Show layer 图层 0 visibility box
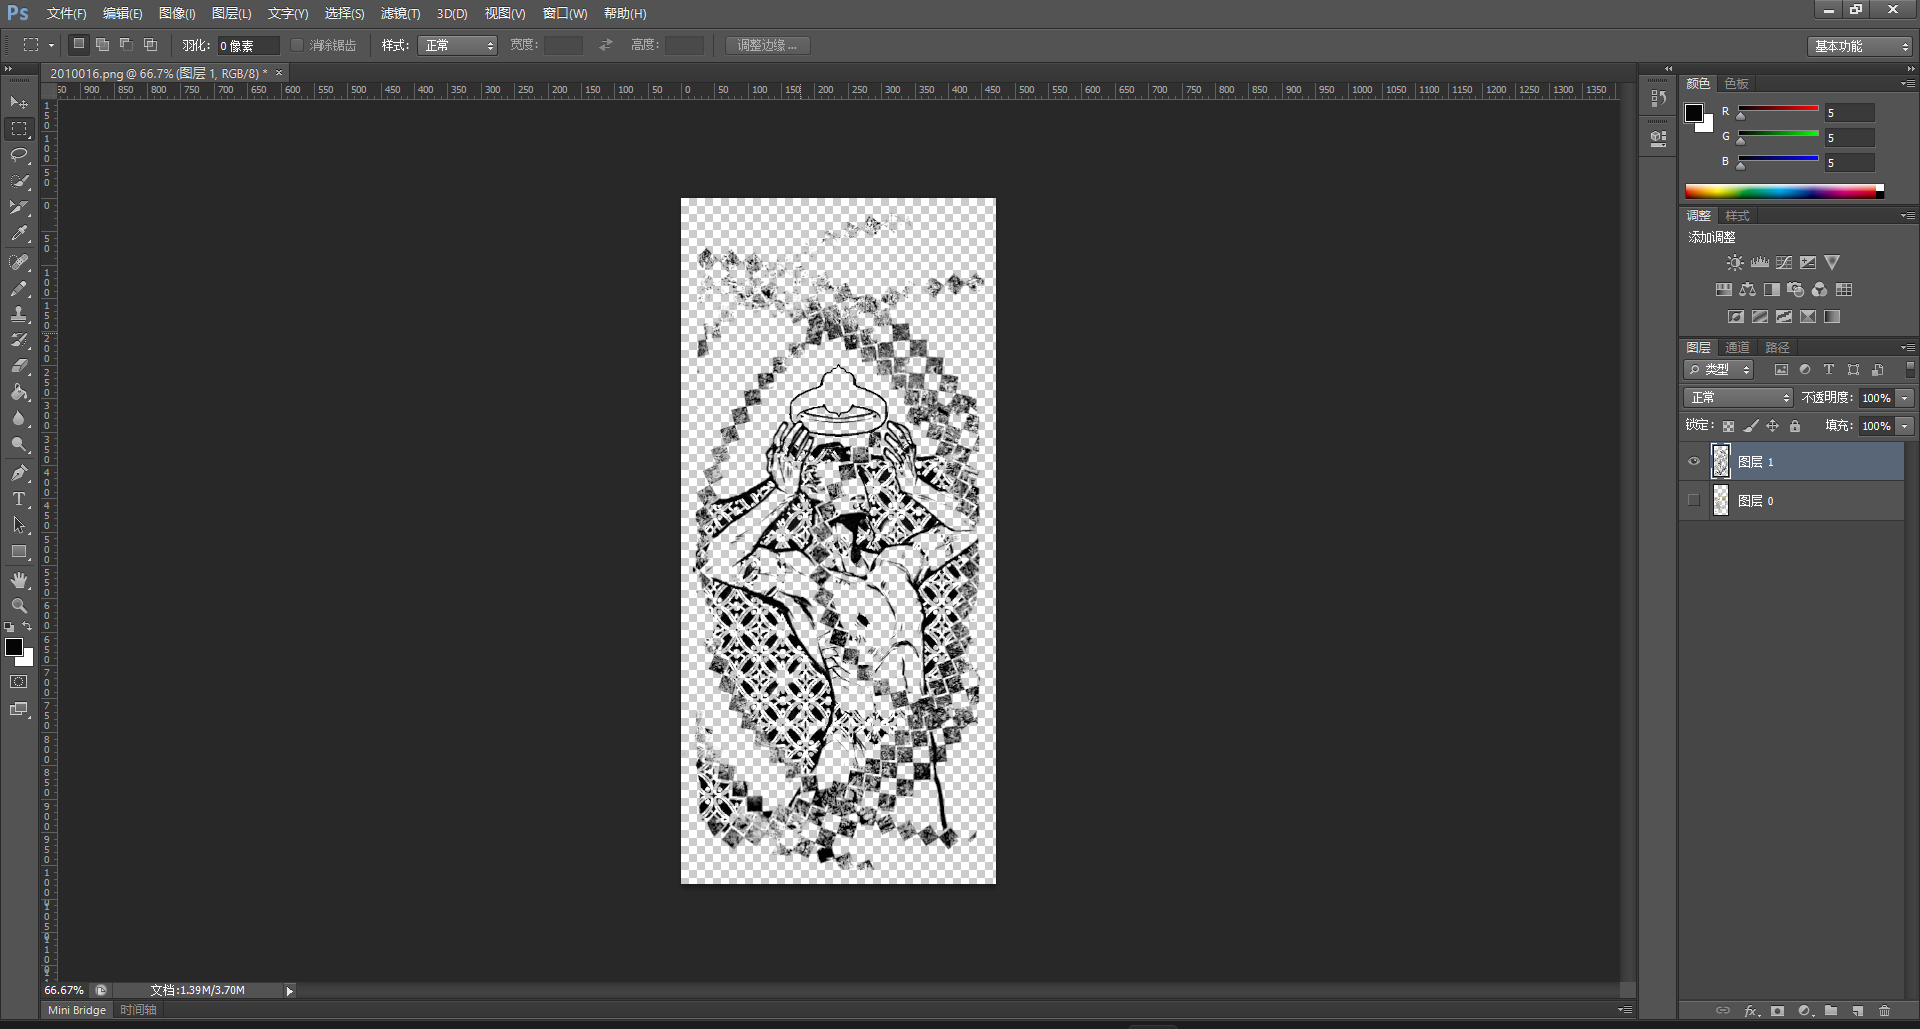The height and width of the screenshot is (1029, 1920). point(1694,501)
